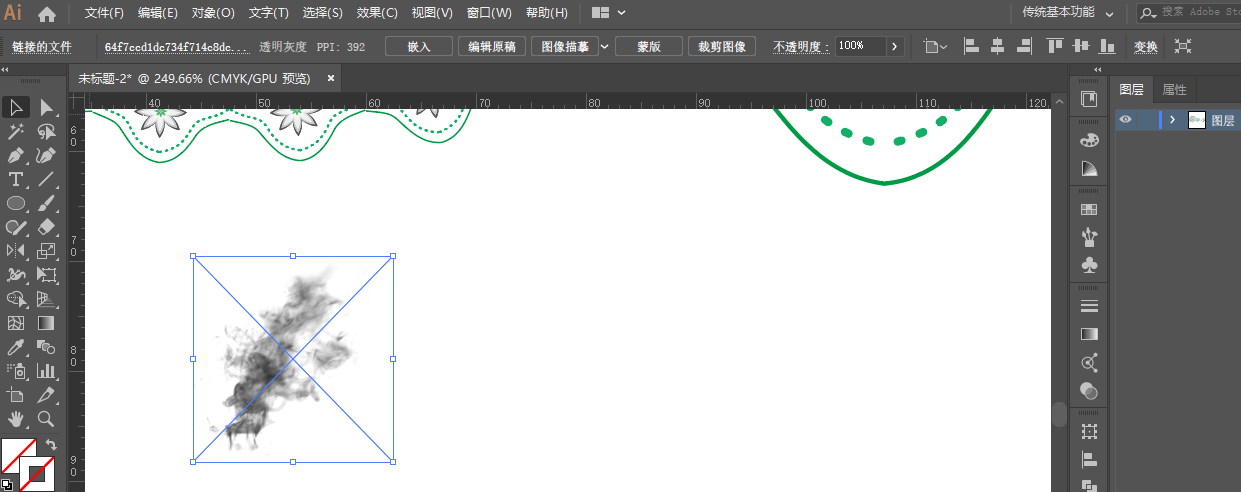Click the fill color swatch
The width and height of the screenshot is (1241, 492).
coord(16,455)
